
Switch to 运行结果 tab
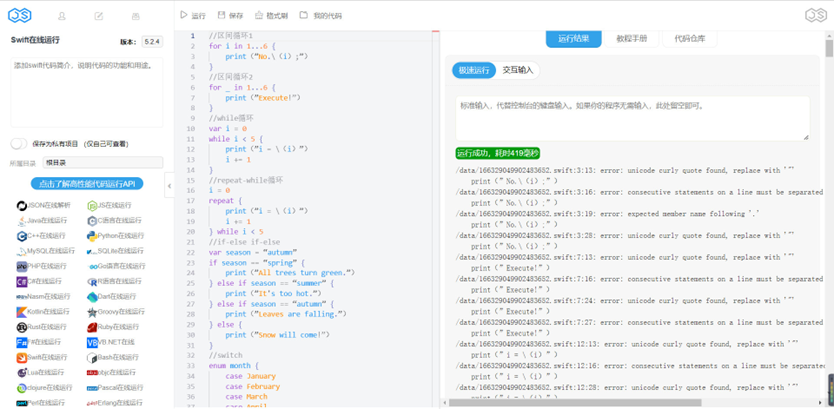[x=573, y=39]
